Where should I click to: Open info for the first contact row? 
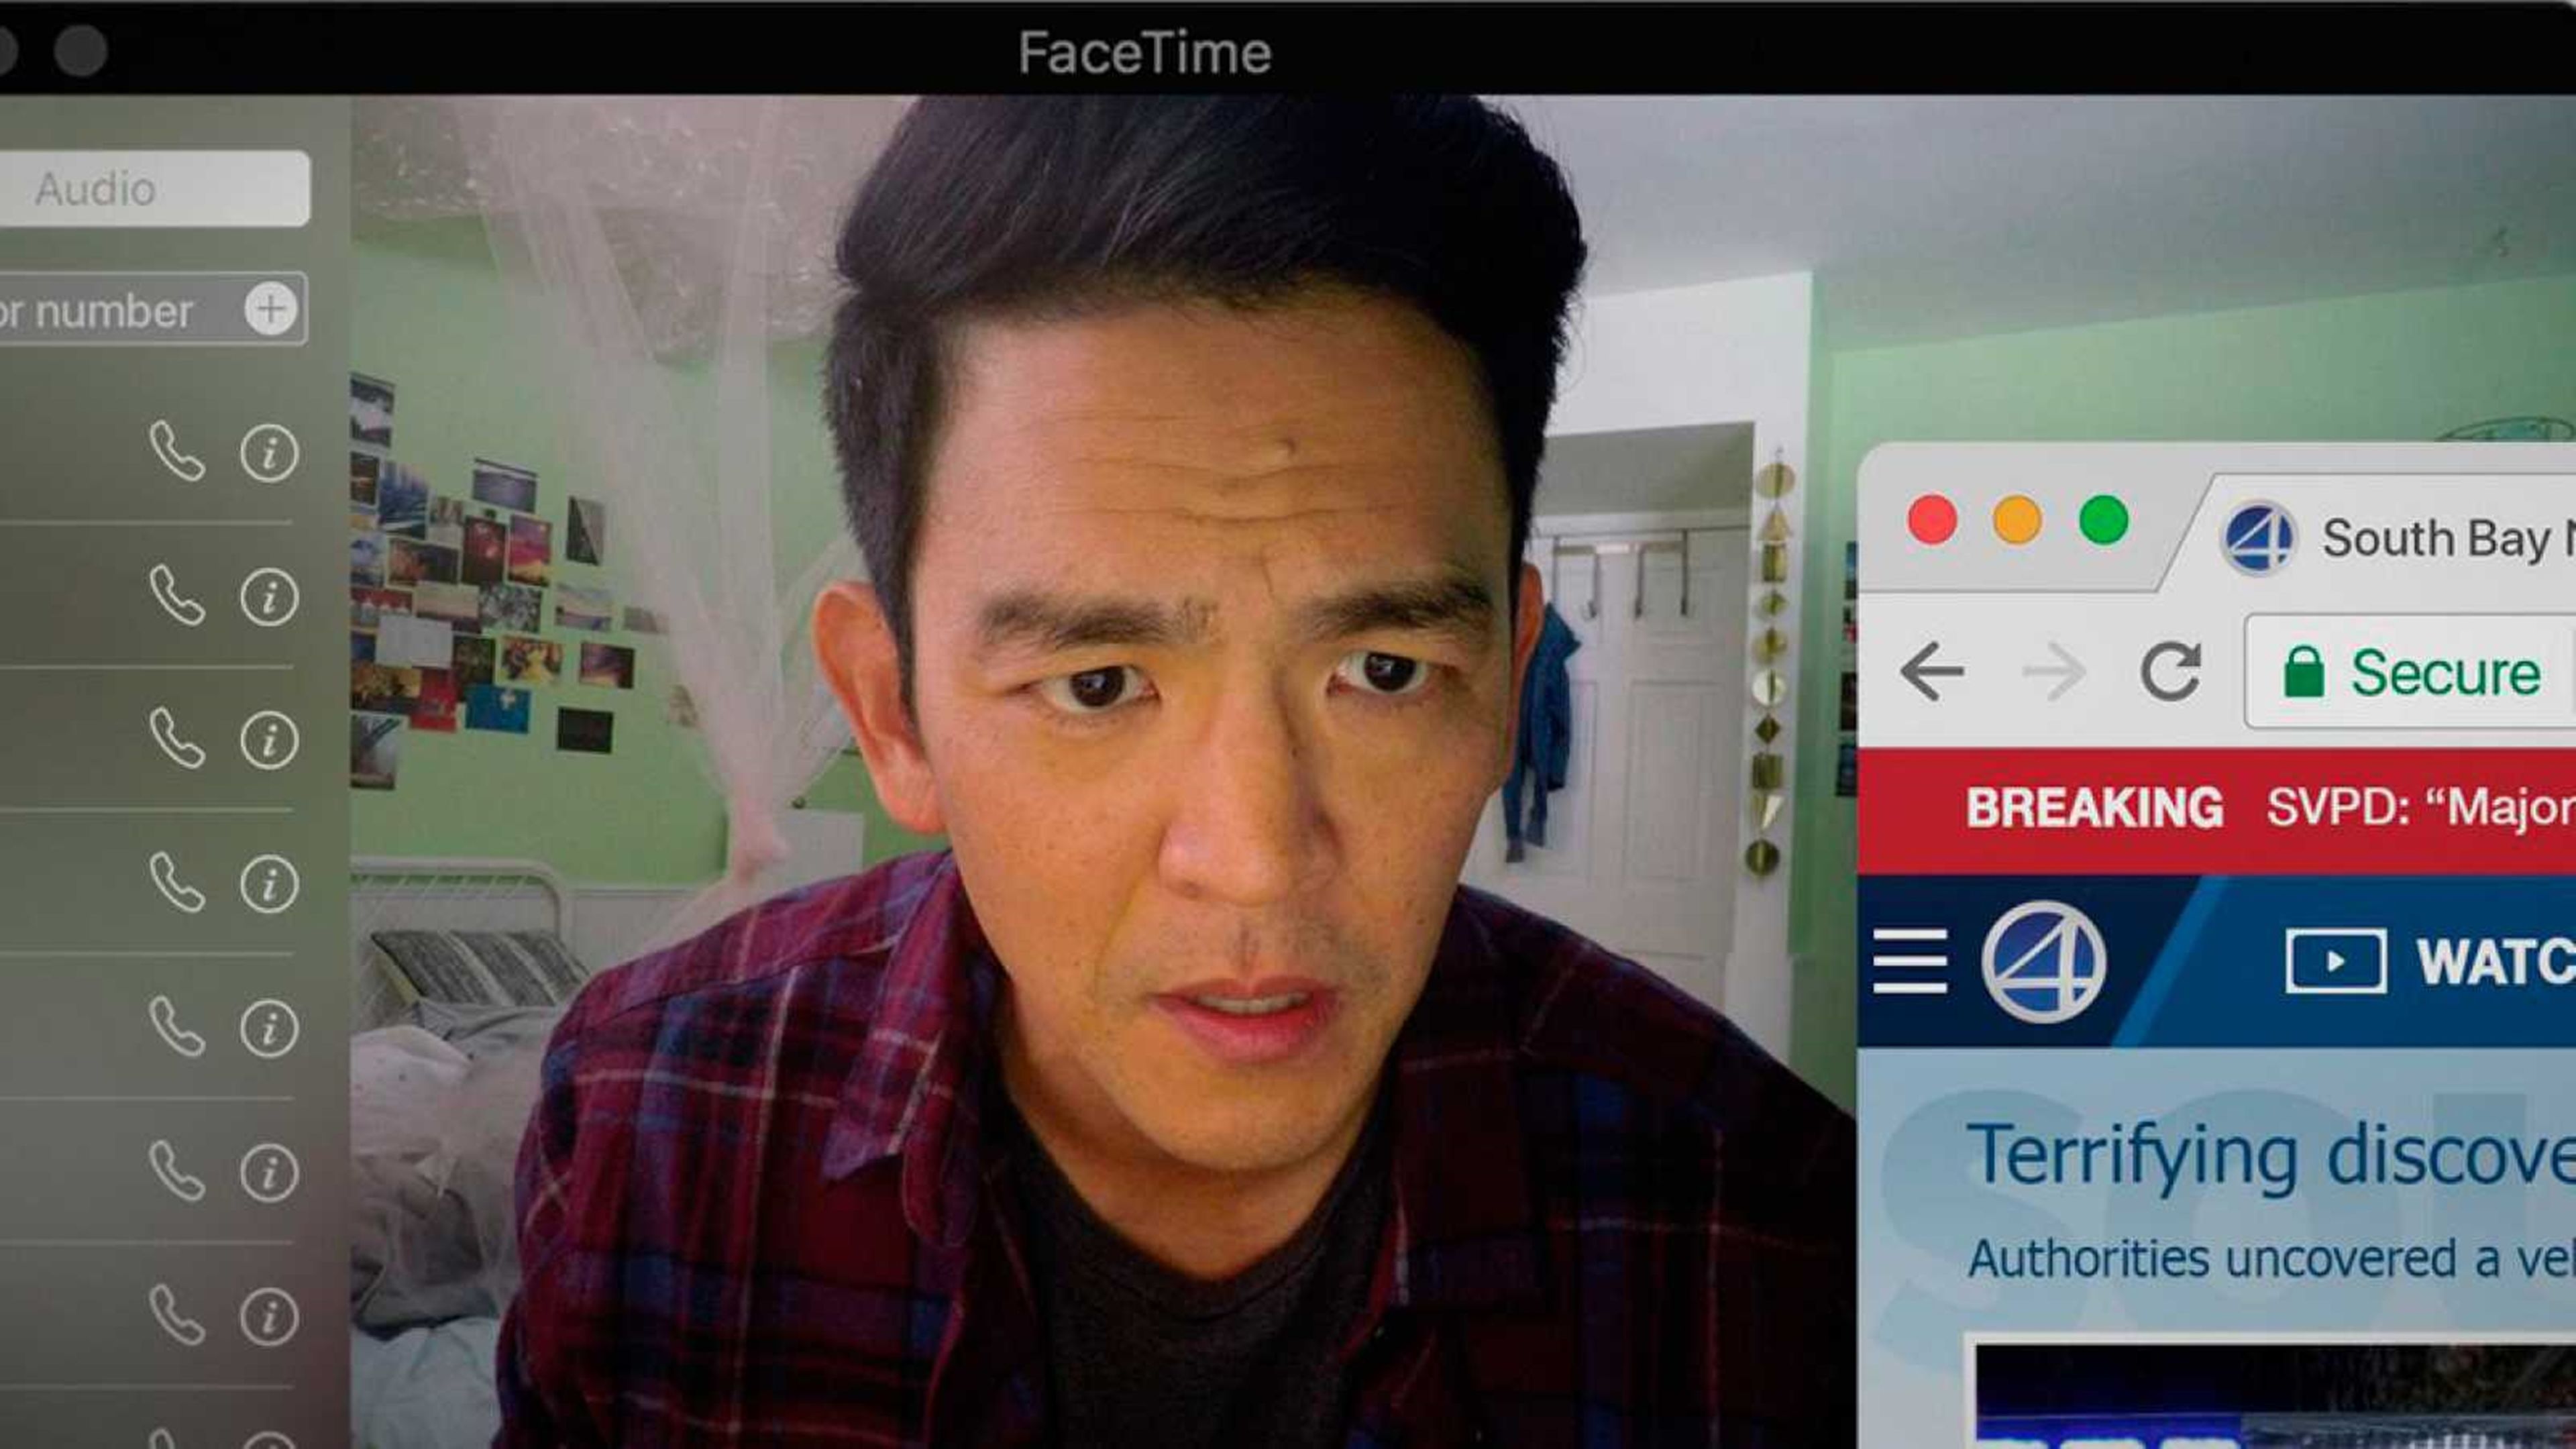[269, 454]
